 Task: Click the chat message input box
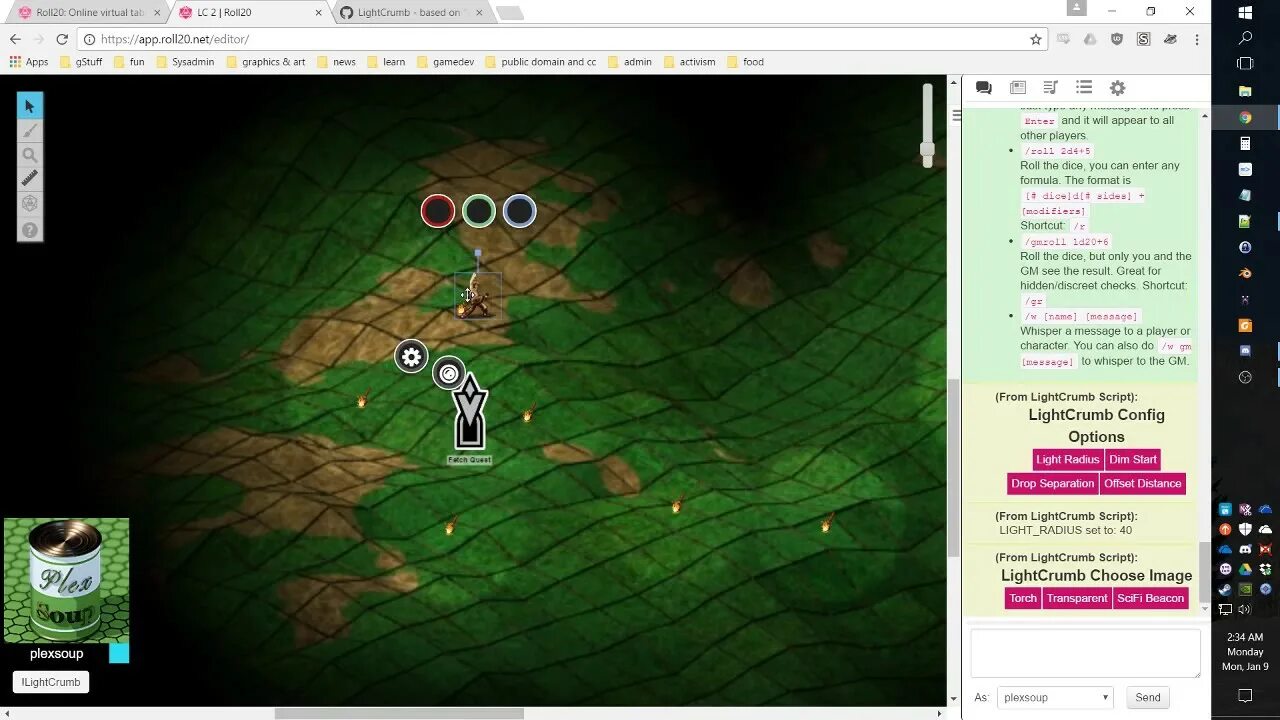click(x=1085, y=653)
